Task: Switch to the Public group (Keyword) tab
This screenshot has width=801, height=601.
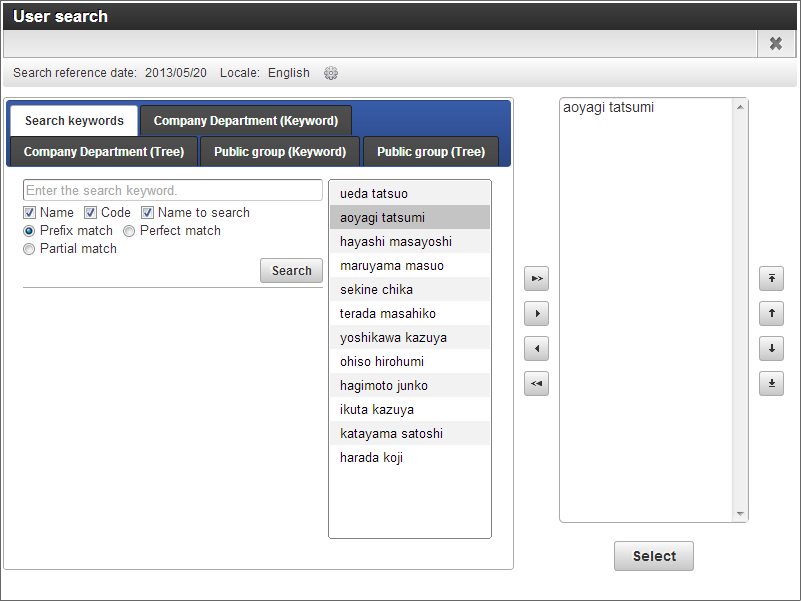Action: [280, 152]
